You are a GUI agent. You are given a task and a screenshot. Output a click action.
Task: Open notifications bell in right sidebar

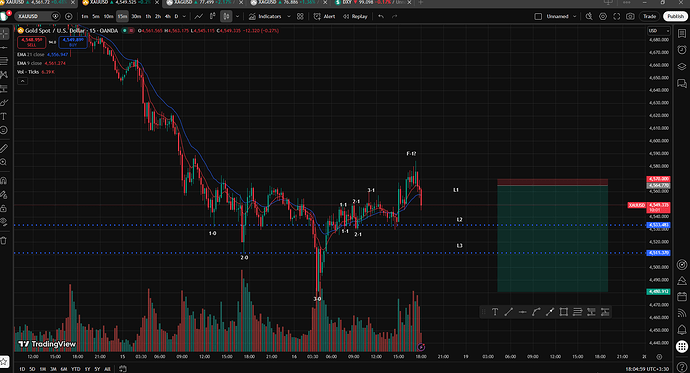[x=682, y=329]
